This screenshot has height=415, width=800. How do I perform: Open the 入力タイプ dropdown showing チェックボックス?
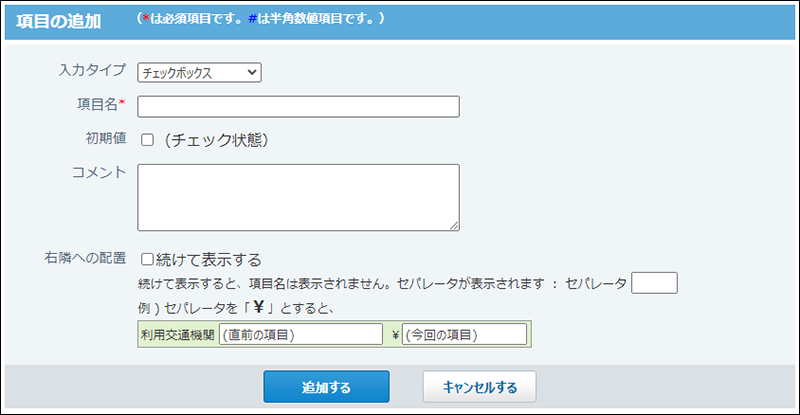199,72
